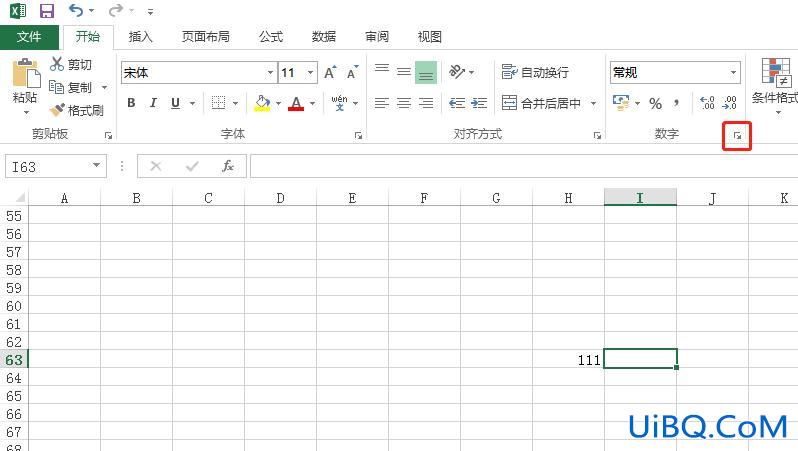
Task: Align text left
Action: [x=382, y=103]
